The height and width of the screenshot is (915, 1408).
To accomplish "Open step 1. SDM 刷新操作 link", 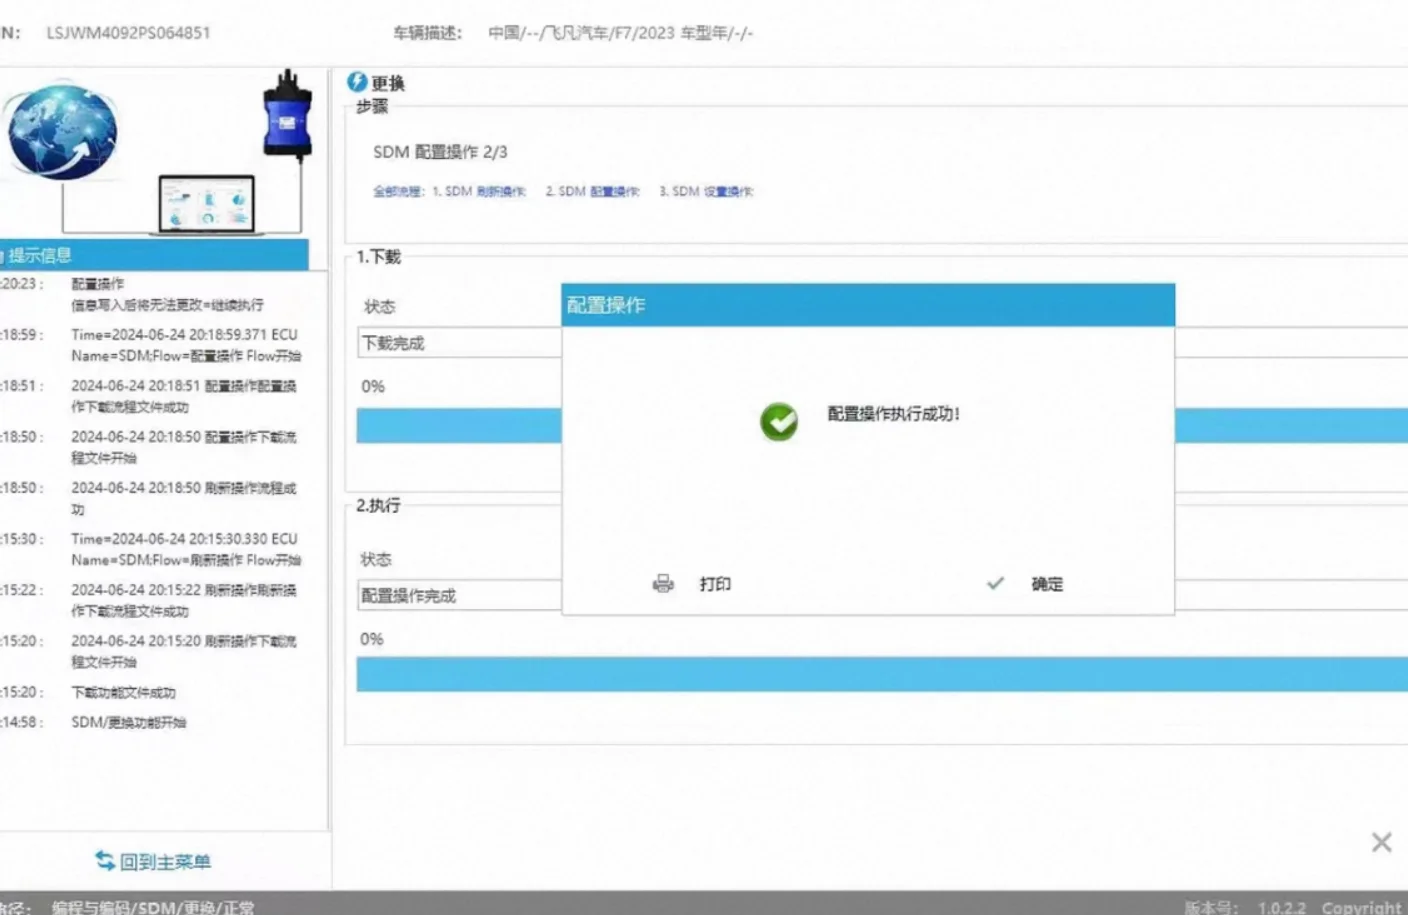I will click(479, 191).
